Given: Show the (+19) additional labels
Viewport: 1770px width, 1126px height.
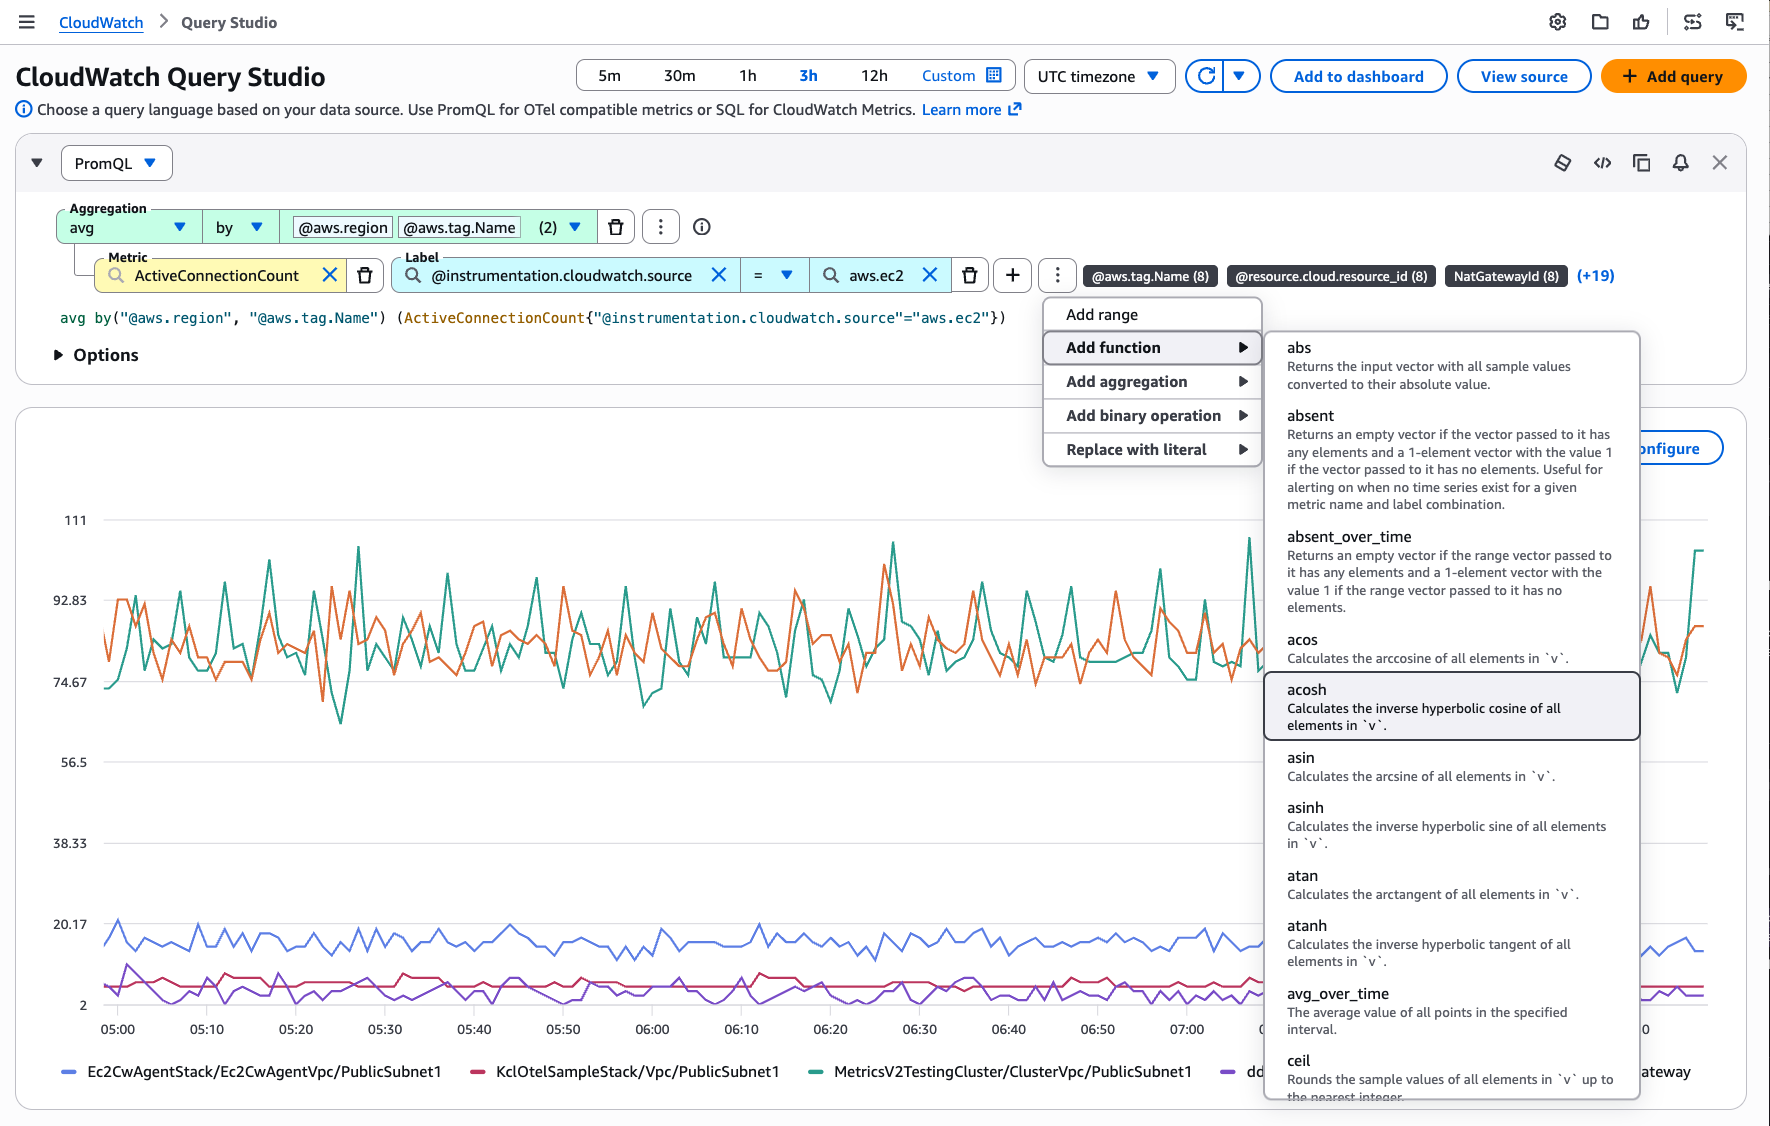Looking at the screenshot, I should pyautogui.click(x=1595, y=276).
